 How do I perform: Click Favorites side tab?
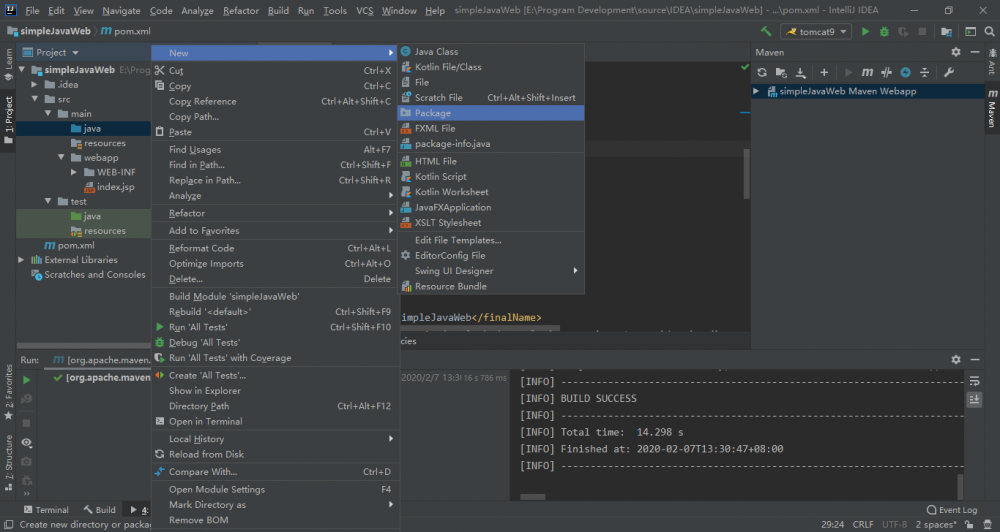[8, 392]
